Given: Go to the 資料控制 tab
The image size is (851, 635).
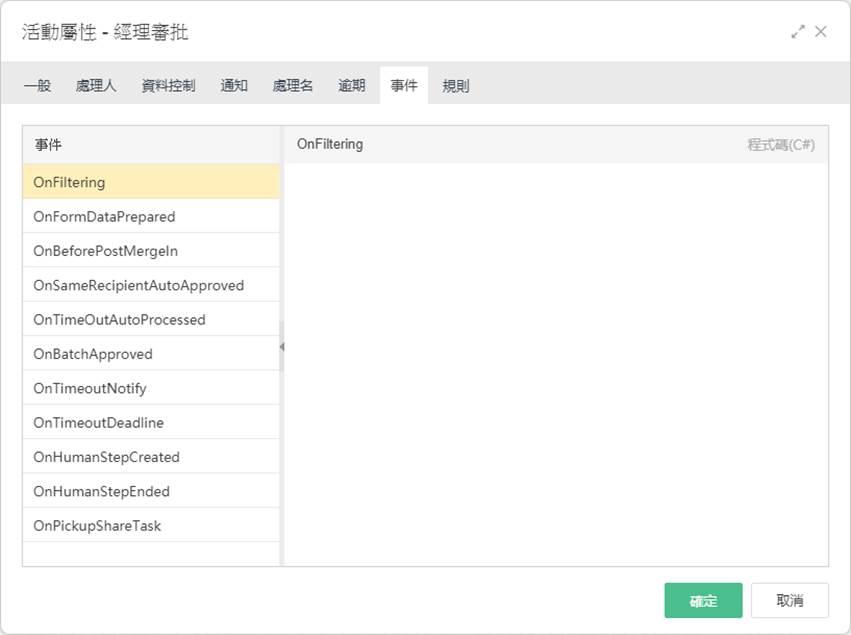Looking at the screenshot, I should pyautogui.click(x=168, y=86).
